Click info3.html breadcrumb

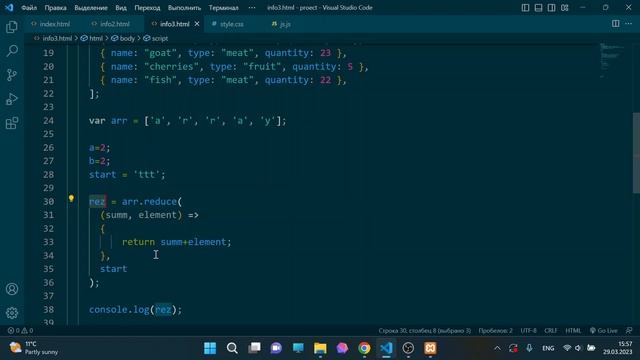pyautogui.click(x=57, y=38)
